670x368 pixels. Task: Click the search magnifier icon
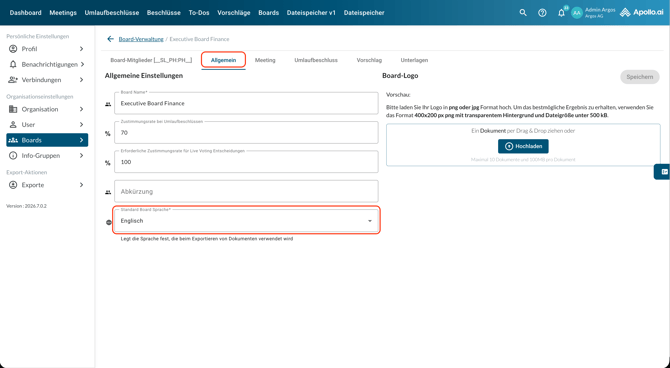[x=523, y=13]
